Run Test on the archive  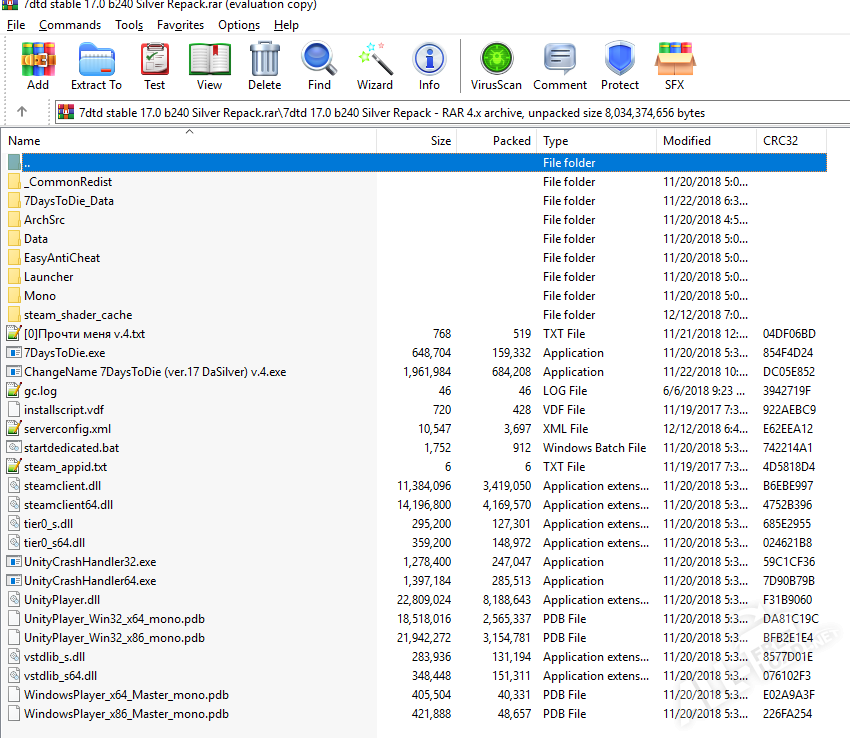(154, 66)
